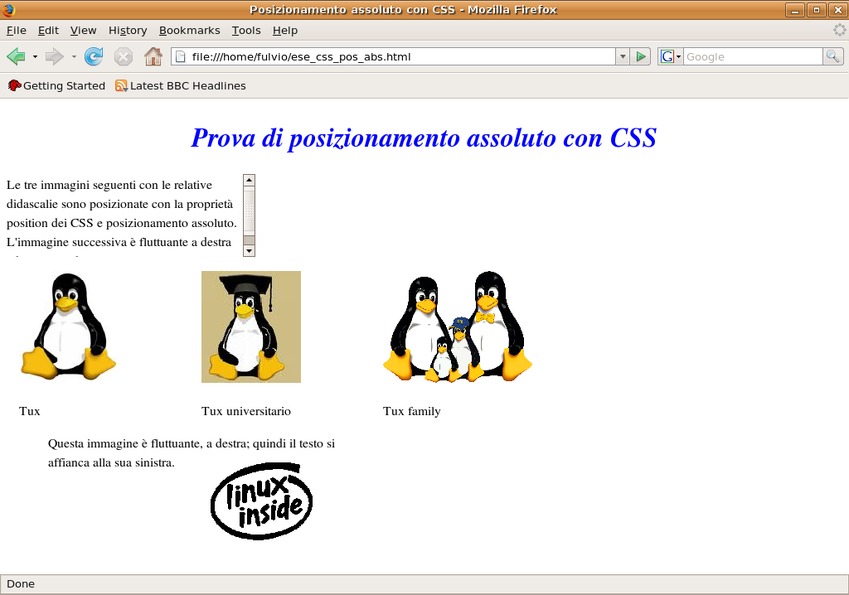The height and width of the screenshot is (595, 849).
Task: Close the Firefox window
Action: 838,10
